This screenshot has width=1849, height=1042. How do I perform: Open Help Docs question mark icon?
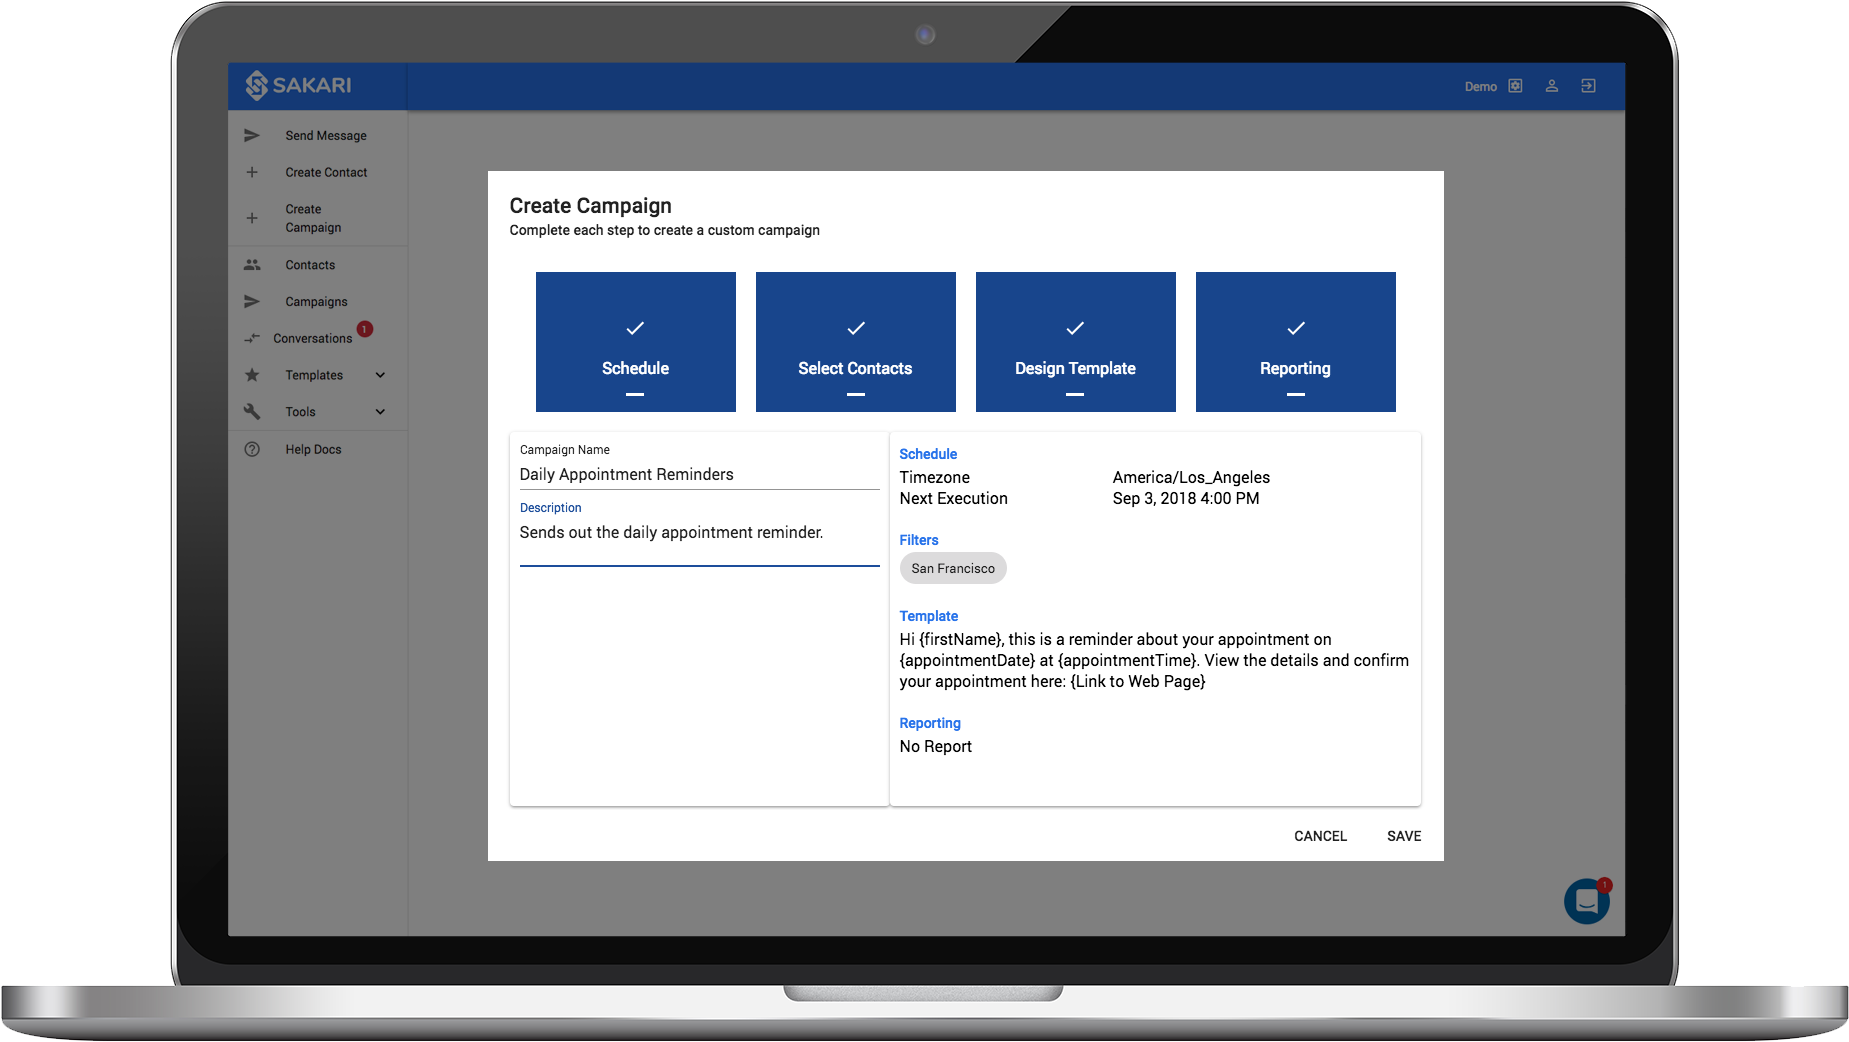[252, 450]
